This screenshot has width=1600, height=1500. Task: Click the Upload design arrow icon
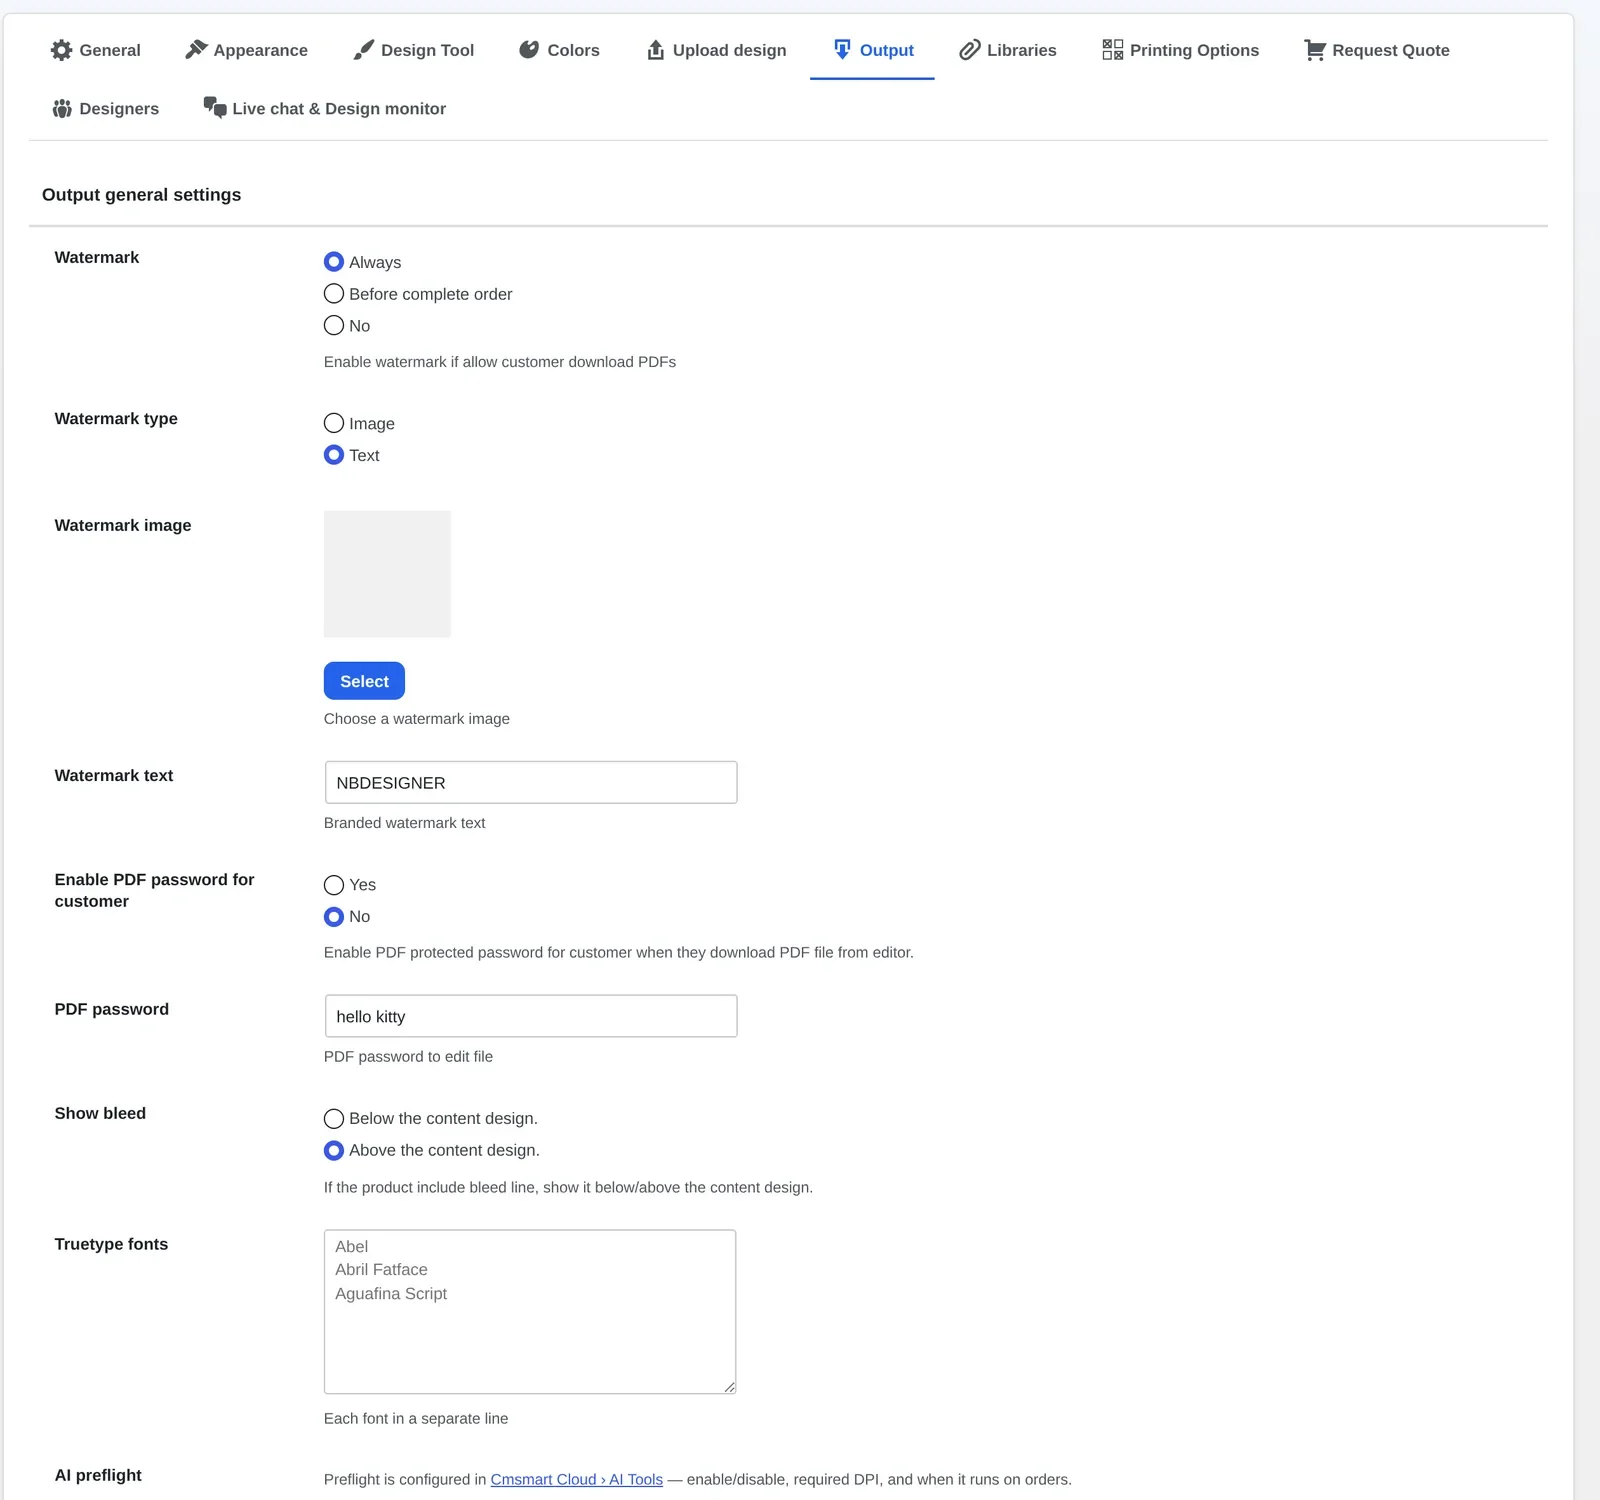coord(656,50)
